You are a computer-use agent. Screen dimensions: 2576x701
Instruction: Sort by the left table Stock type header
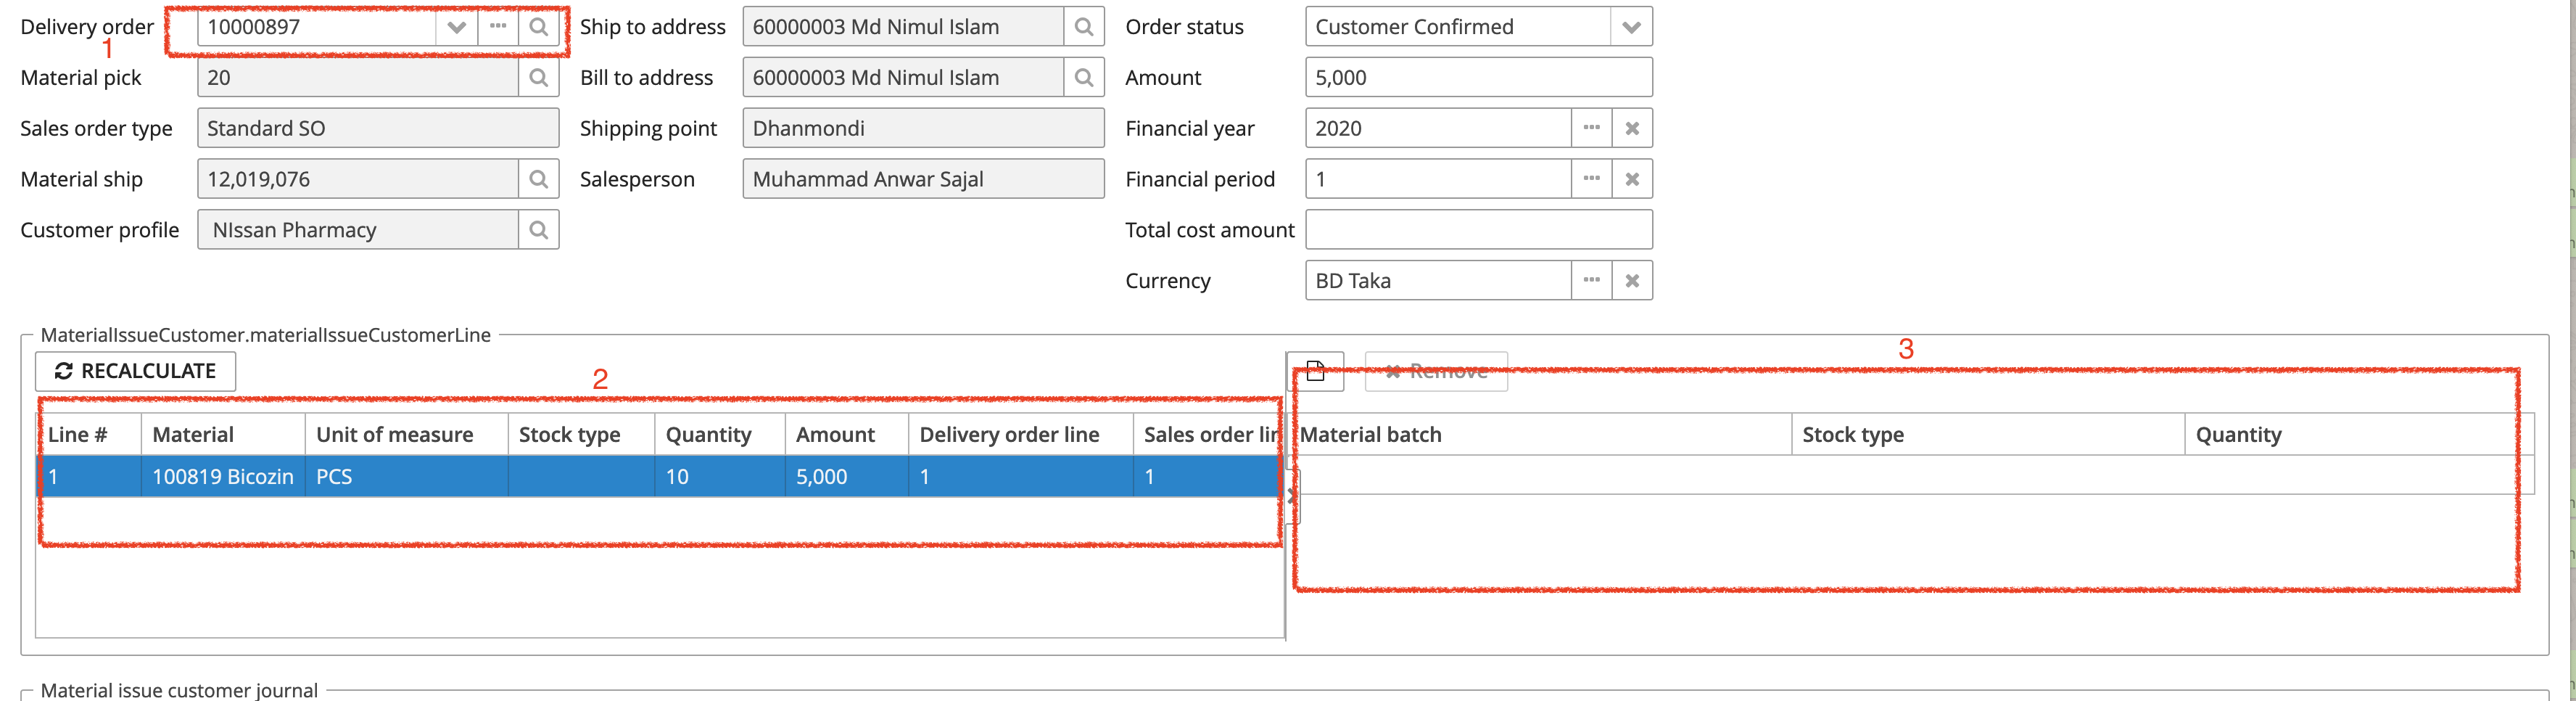pos(581,435)
